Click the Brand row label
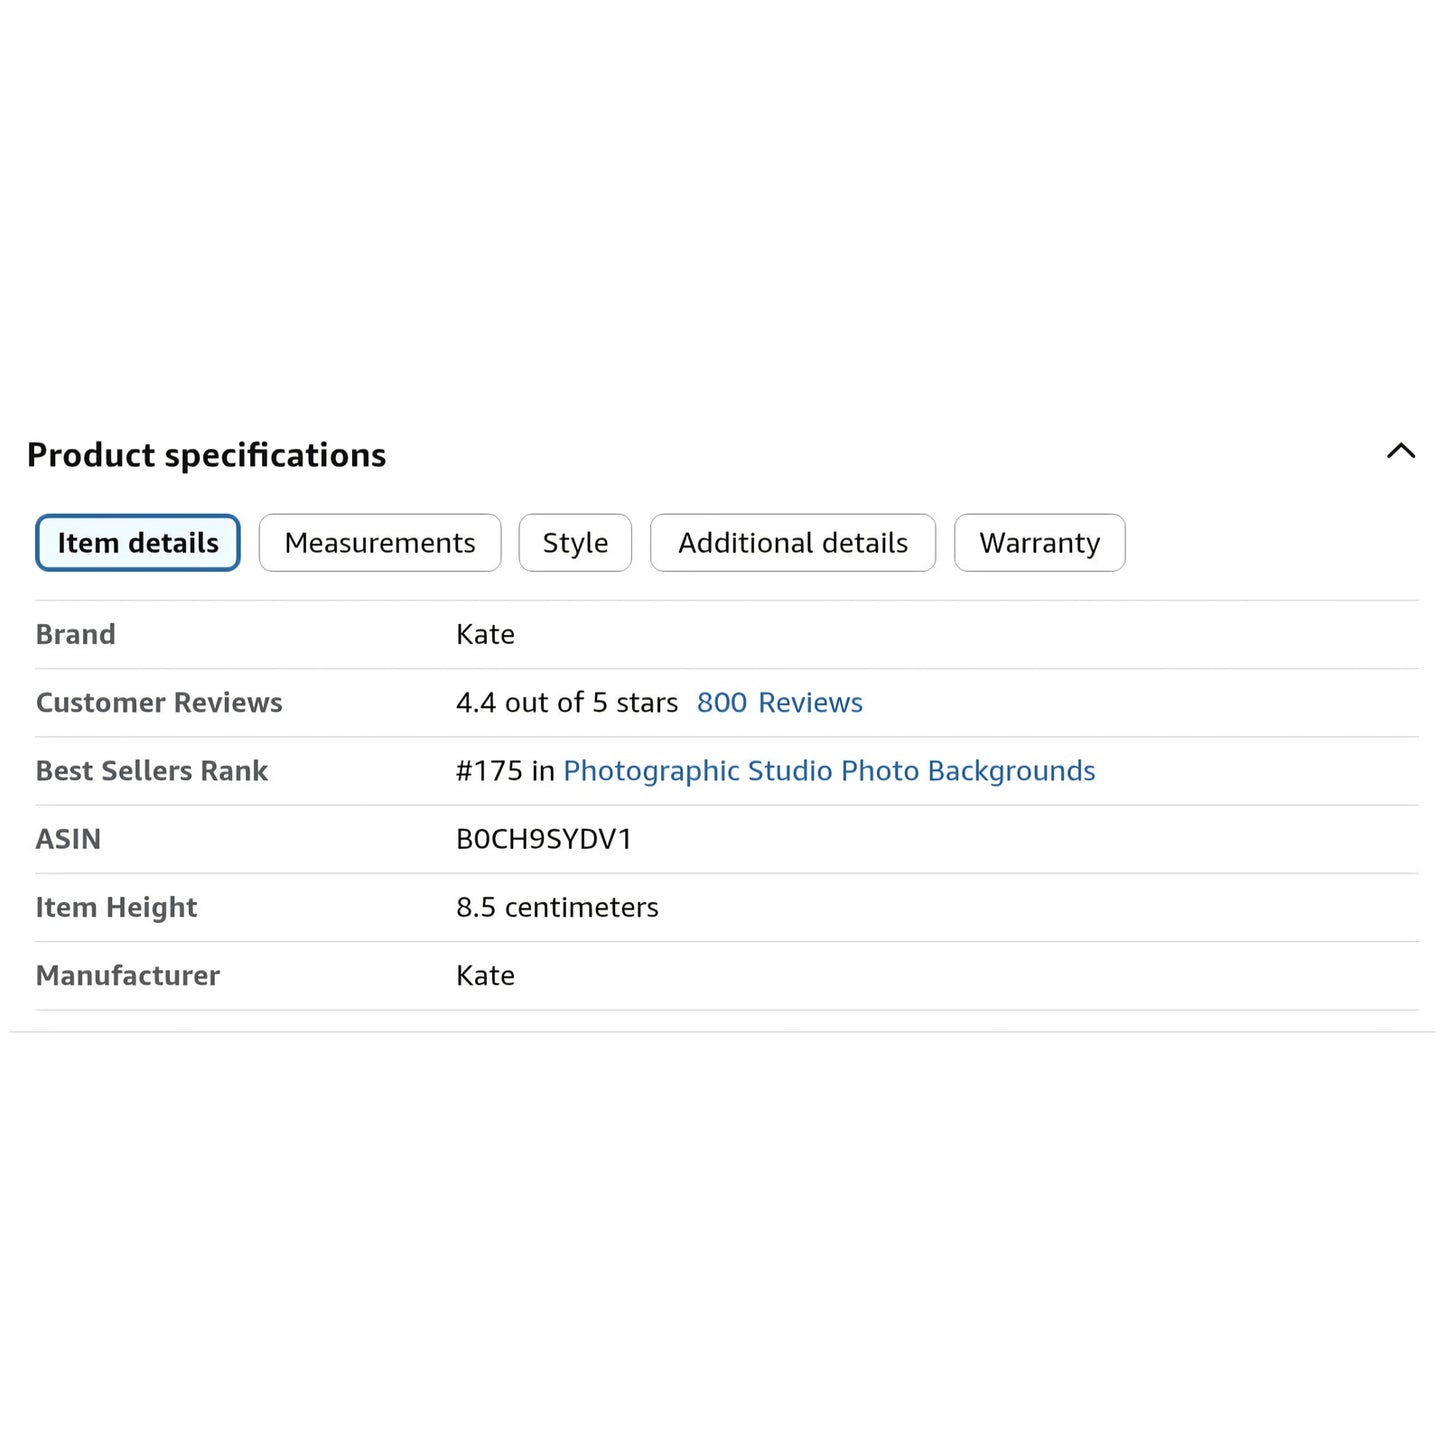1445x1445 pixels. pos(76,634)
